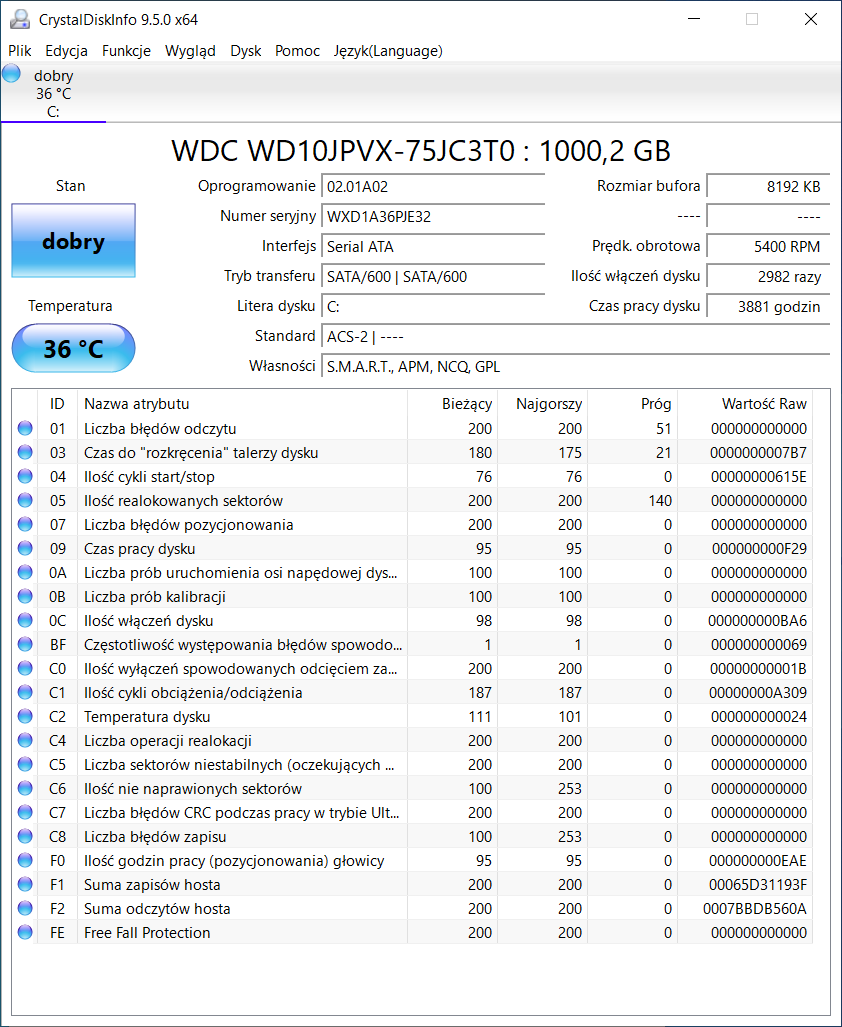This screenshot has height=1027, width=842.
Task: Select raw value 0007BBDB560A
Action: click(755, 908)
